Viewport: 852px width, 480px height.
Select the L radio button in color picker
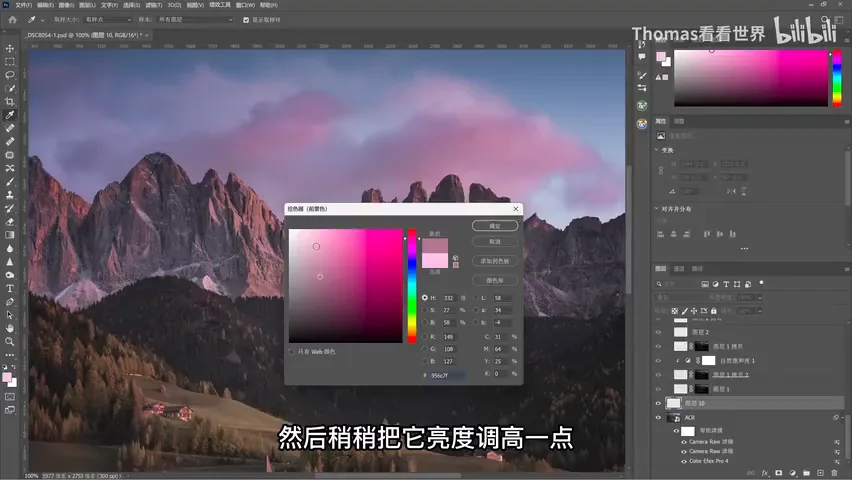click(476, 298)
